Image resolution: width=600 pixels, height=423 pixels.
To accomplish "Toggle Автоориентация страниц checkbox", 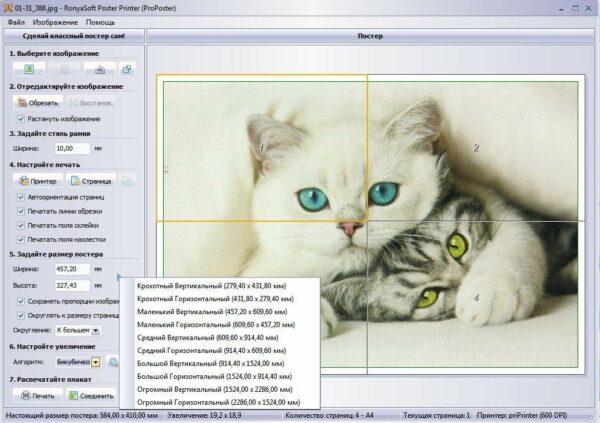I will (x=21, y=197).
